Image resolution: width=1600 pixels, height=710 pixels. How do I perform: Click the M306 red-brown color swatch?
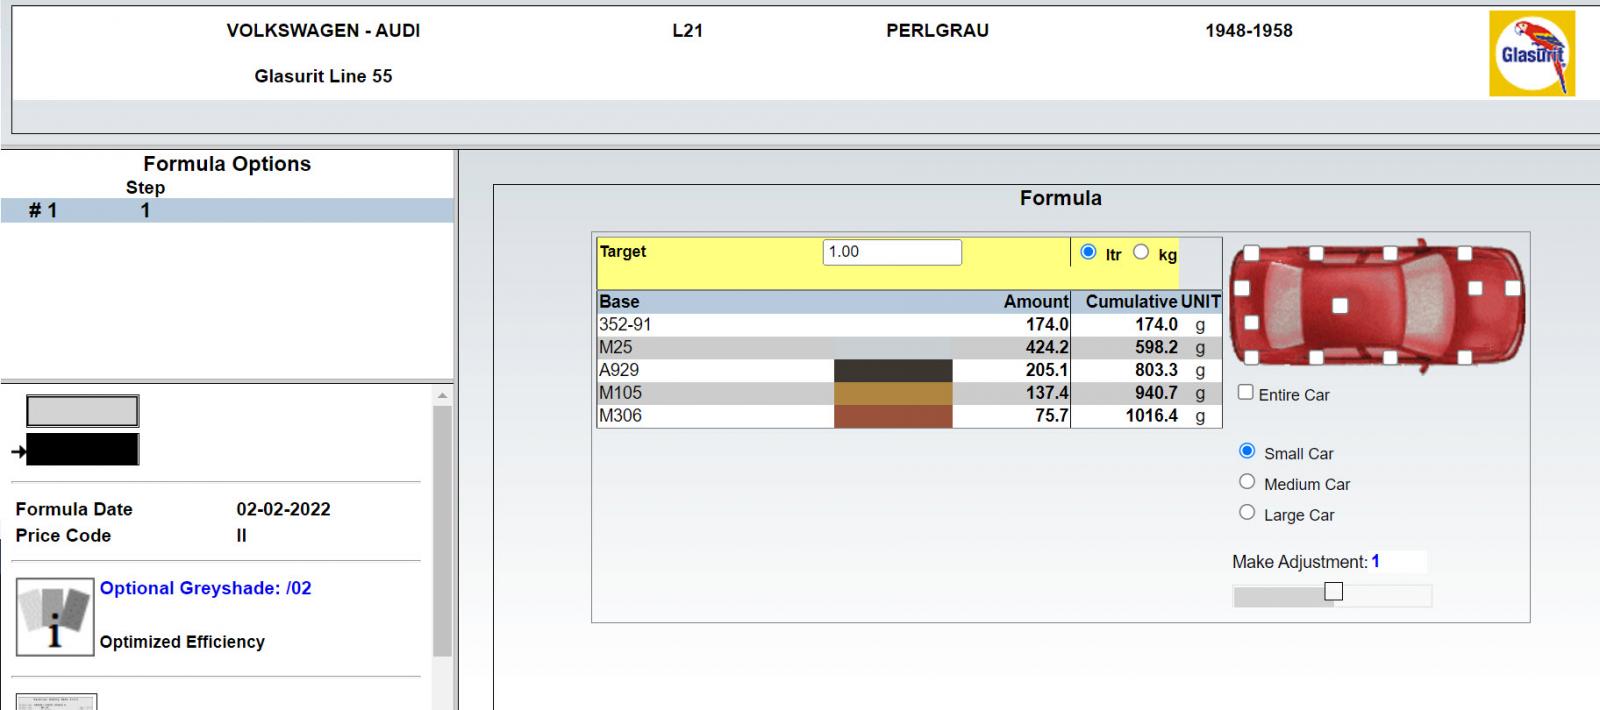pyautogui.click(x=893, y=416)
